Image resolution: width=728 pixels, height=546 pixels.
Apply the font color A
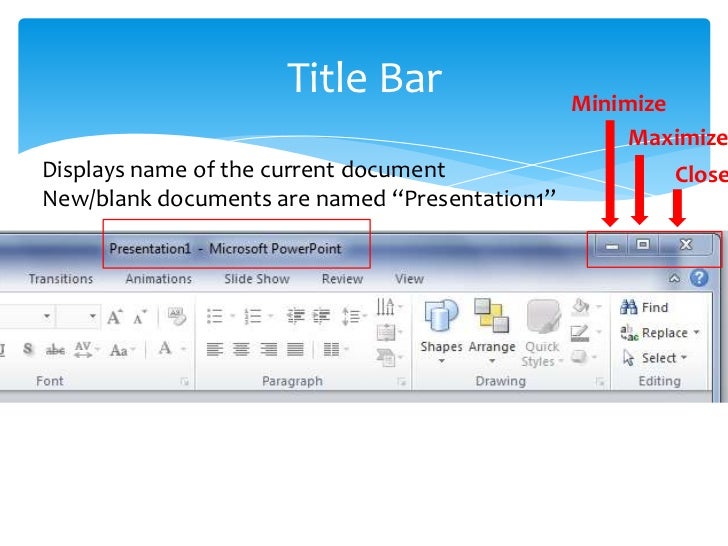pos(165,348)
